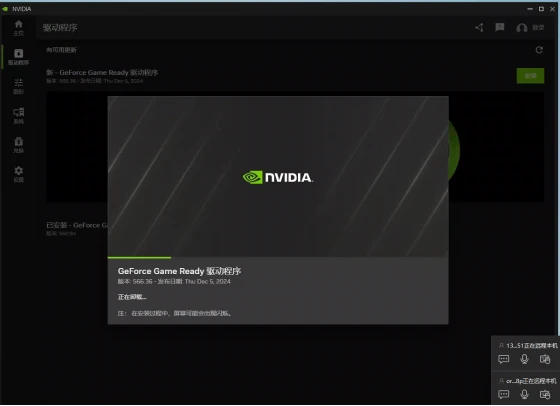The image size is (560, 406).
Task: Open the Redeem gift sidebar icon
Action: point(19,145)
